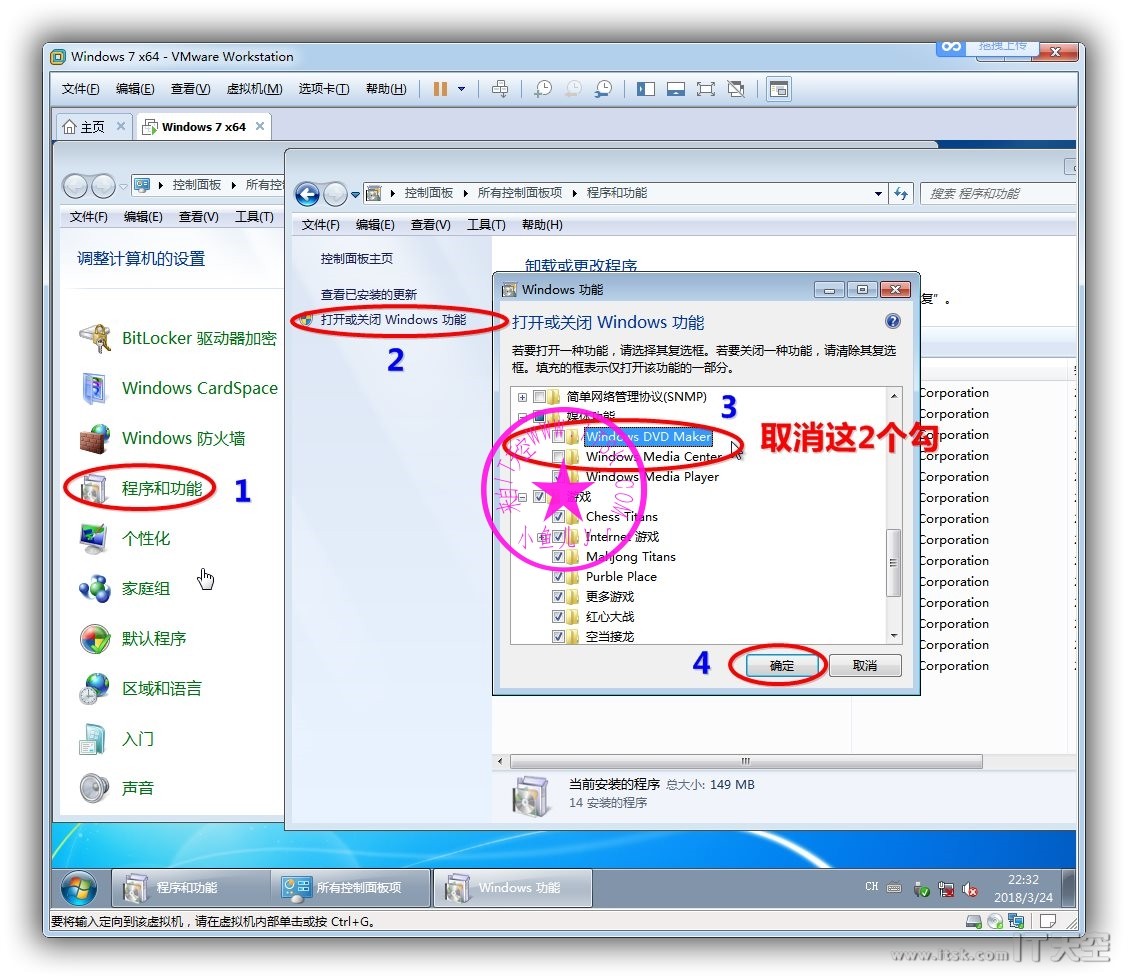Click the send Ctrl+Alt+Del toolbar icon
Viewport: 1128px width, 980px height.
[x=500, y=89]
